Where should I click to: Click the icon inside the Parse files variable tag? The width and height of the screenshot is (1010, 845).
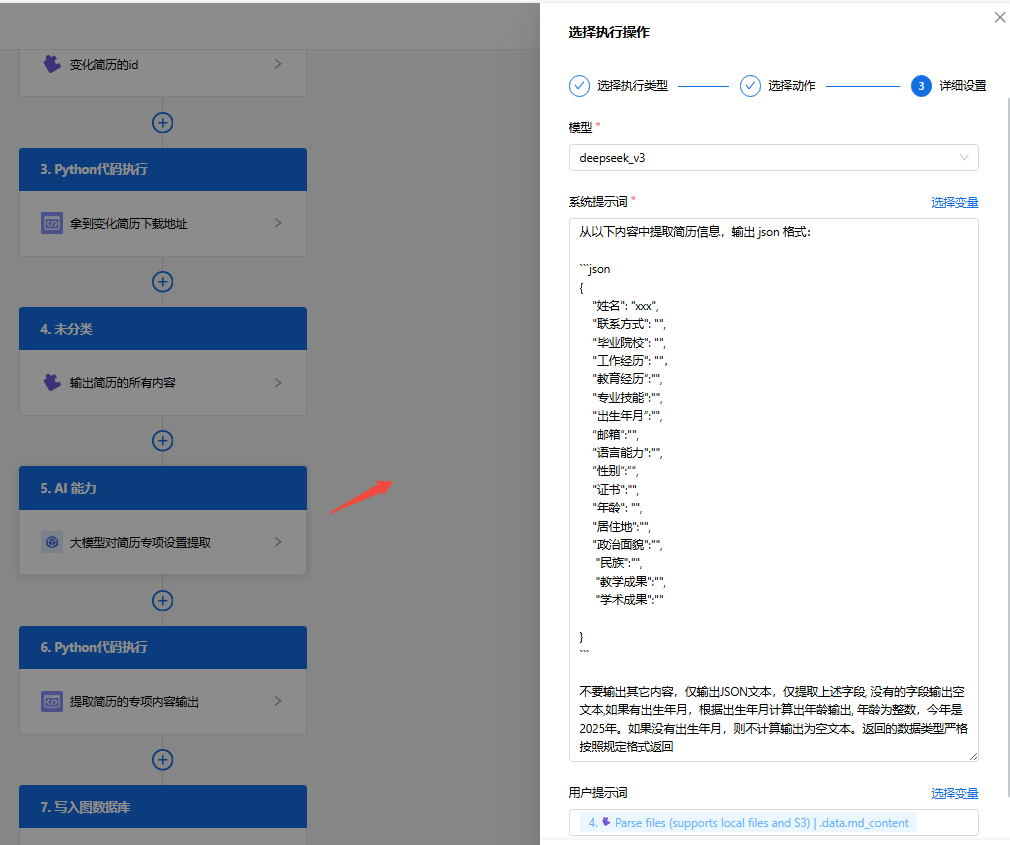pyautogui.click(x=605, y=822)
